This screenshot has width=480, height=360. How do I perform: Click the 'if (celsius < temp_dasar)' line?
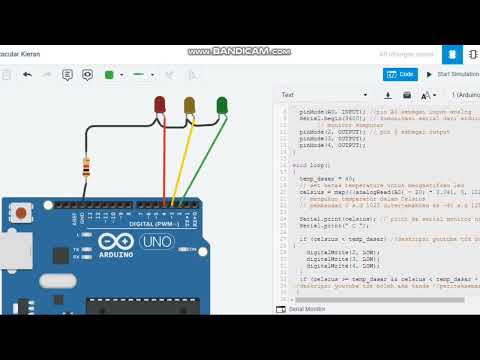(x=342, y=239)
